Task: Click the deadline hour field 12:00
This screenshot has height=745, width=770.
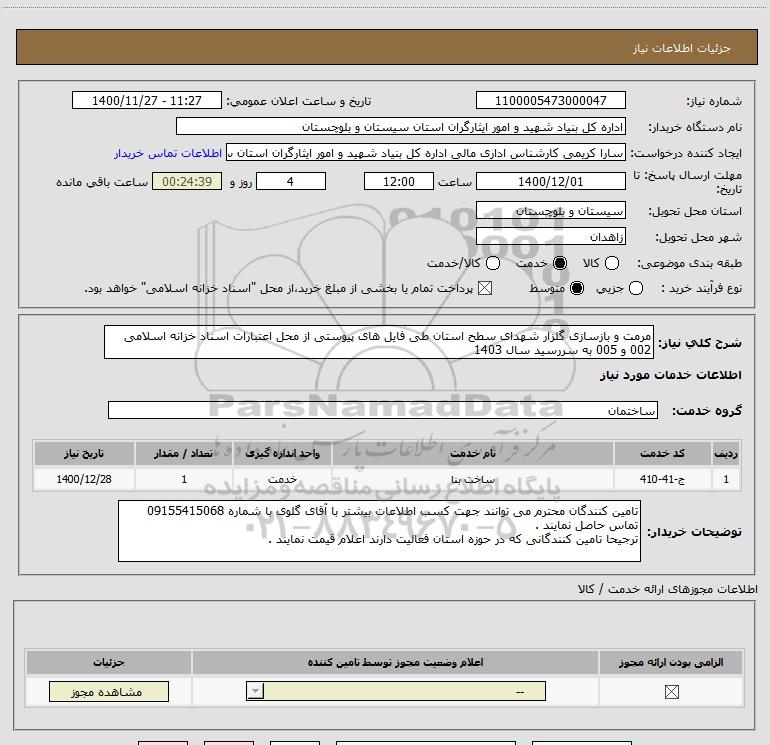Action: coord(399,181)
